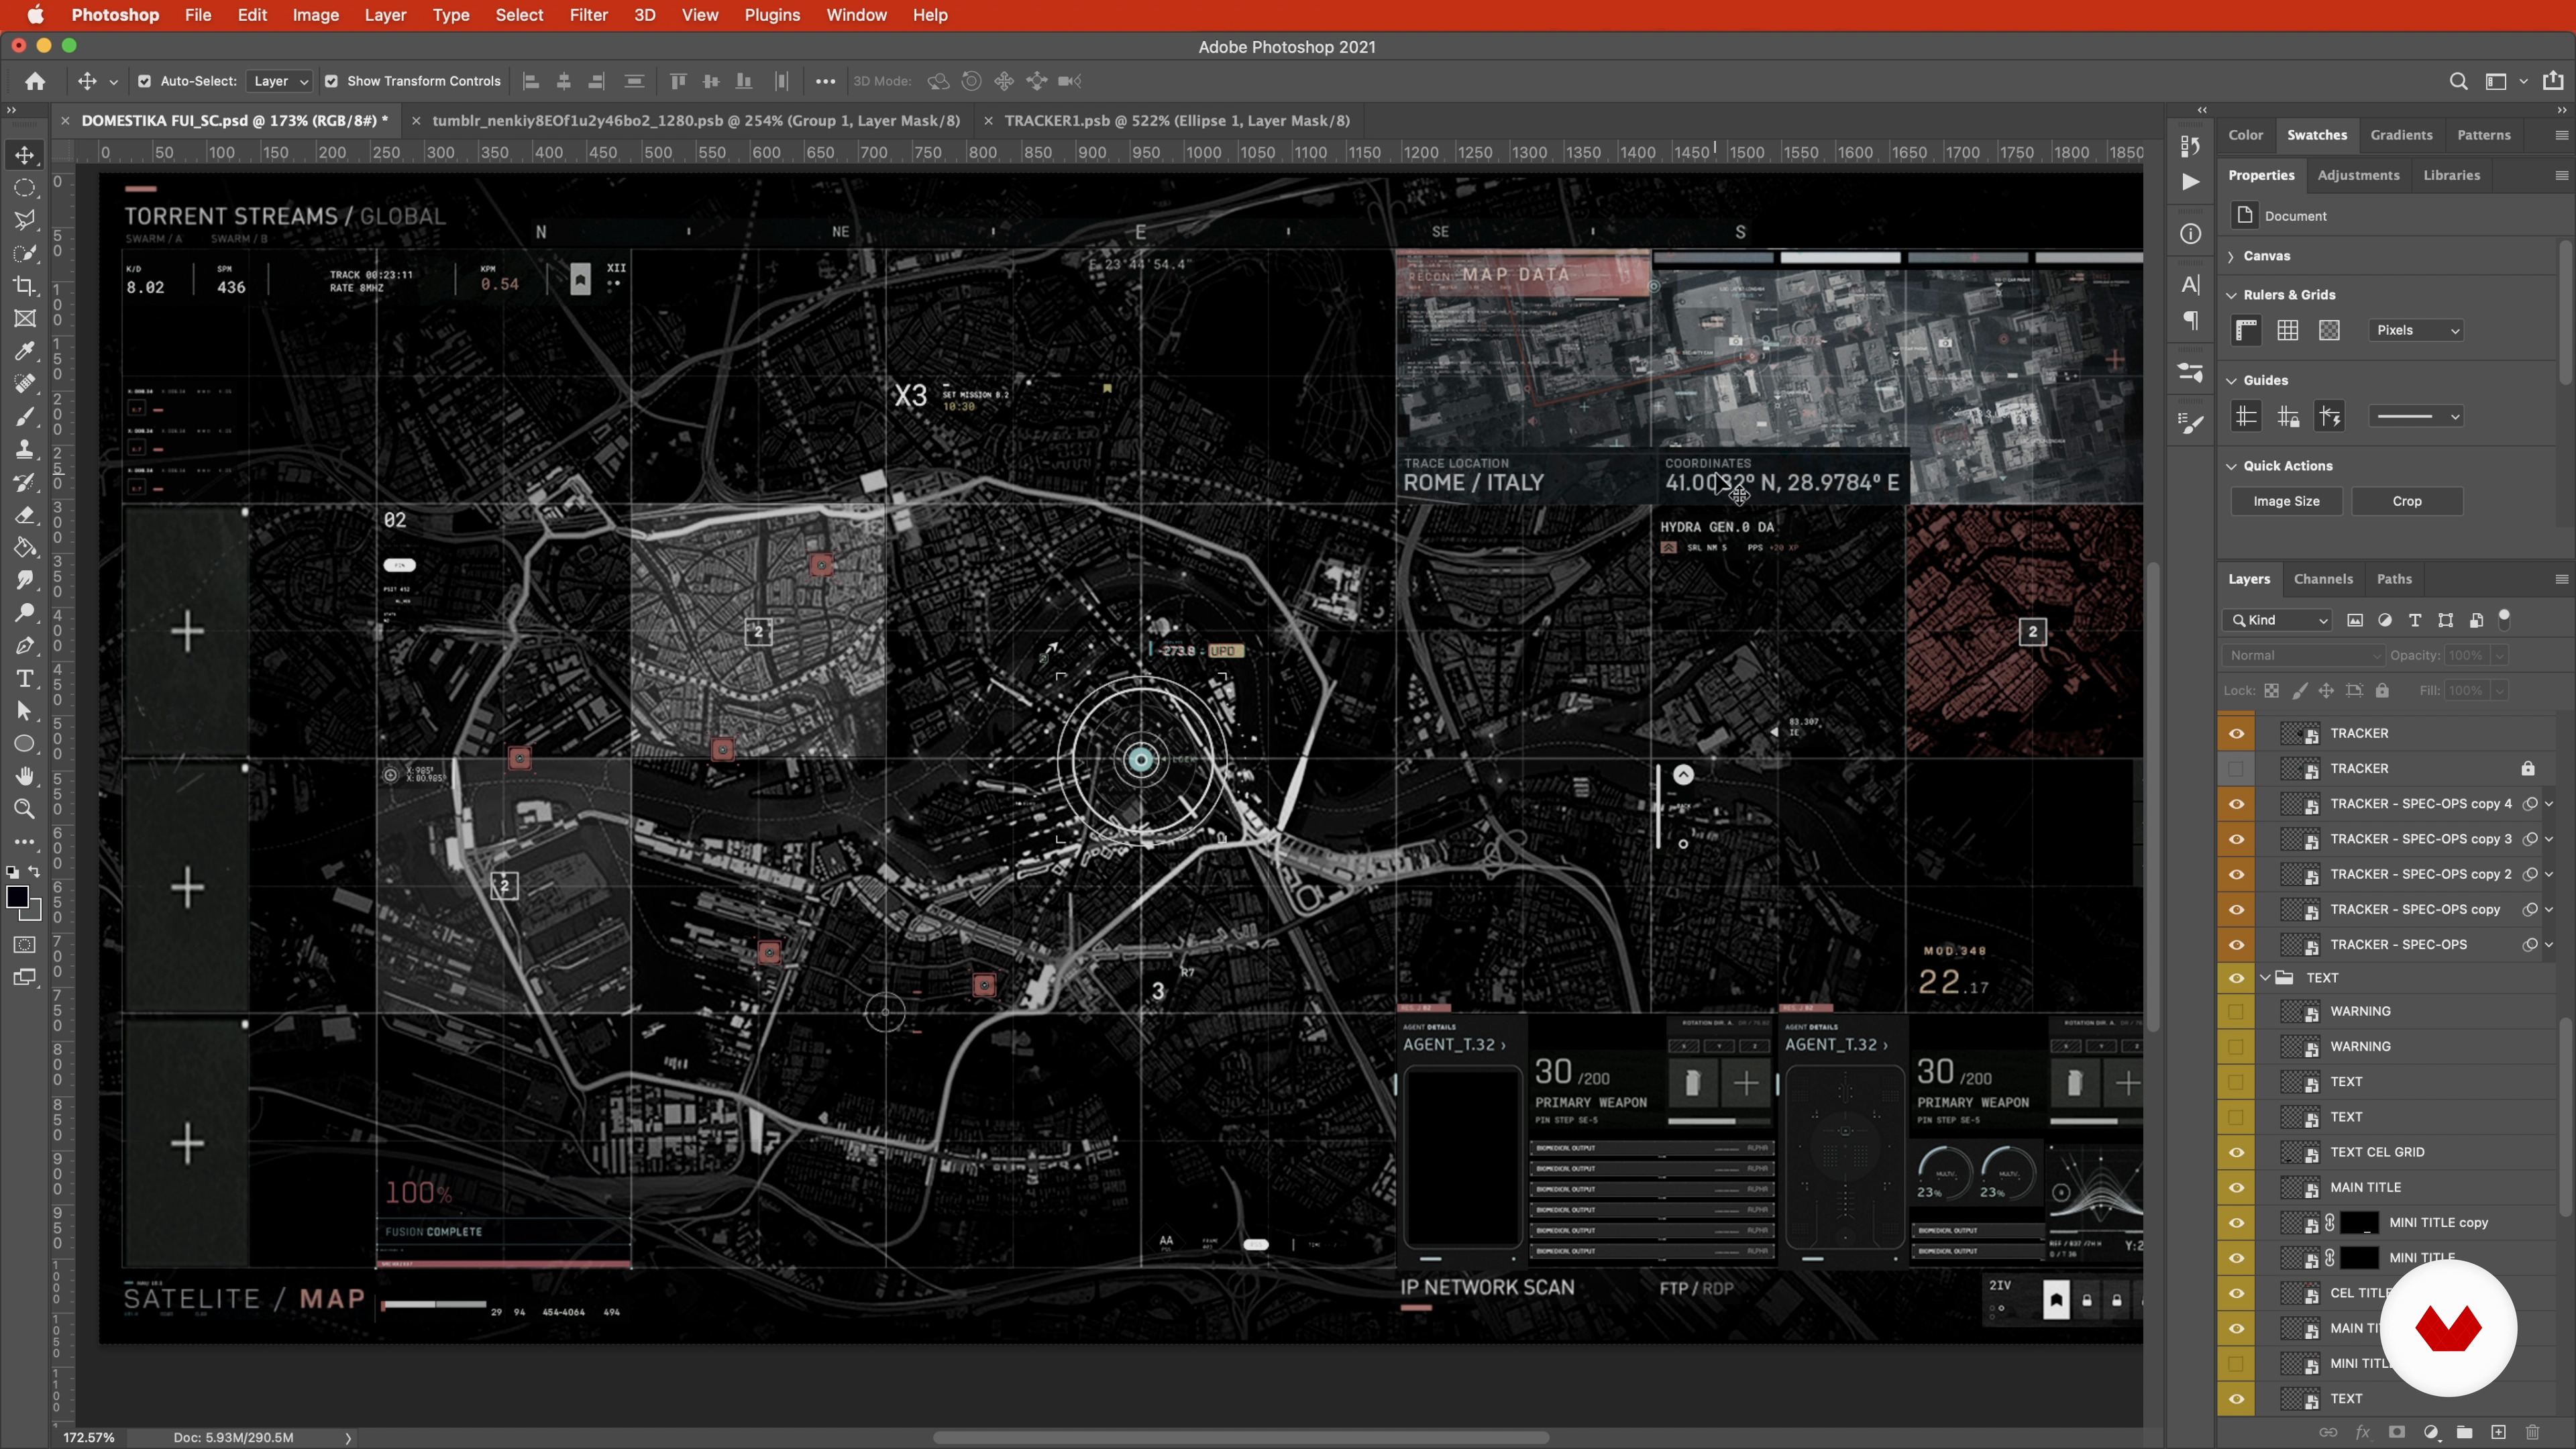Click the lock all layer attributes icon
Image resolution: width=2576 pixels, height=1449 pixels.
click(x=2382, y=690)
